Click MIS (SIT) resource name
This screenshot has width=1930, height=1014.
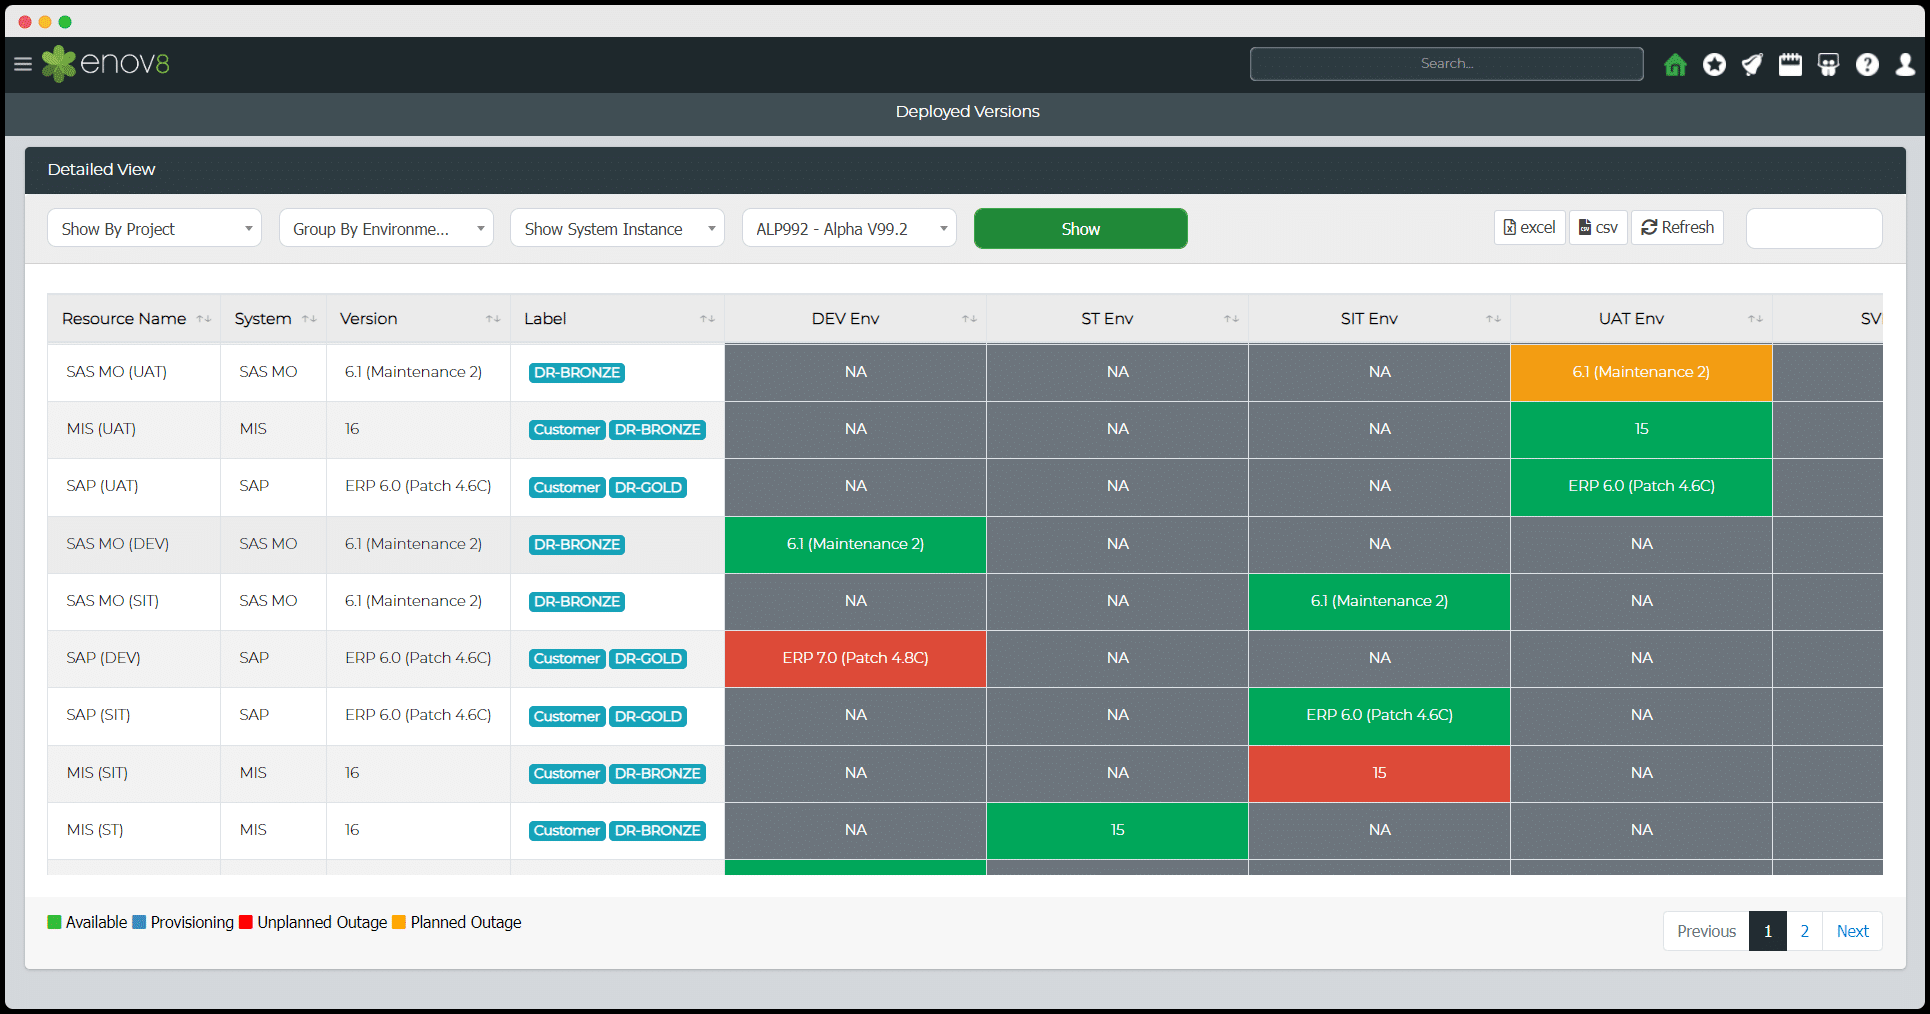pos(97,773)
